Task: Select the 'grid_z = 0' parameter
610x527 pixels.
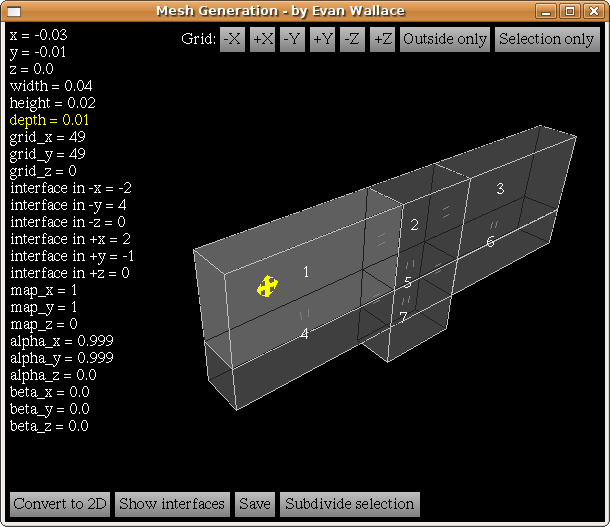Action: (x=43, y=171)
